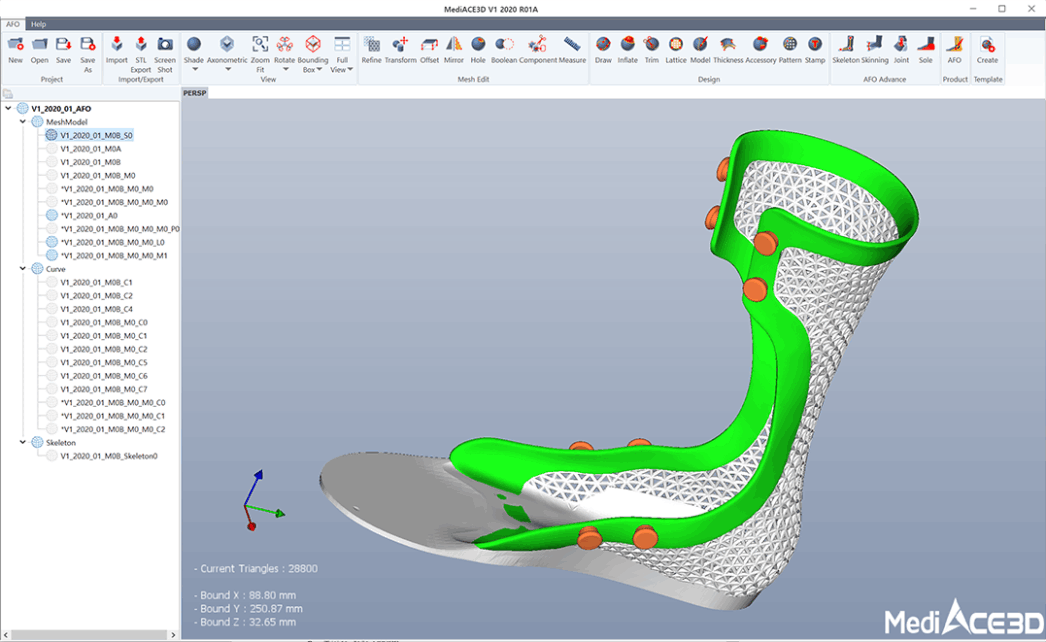Choose the Hole tool
This screenshot has height=642, width=1046.
[478, 45]
